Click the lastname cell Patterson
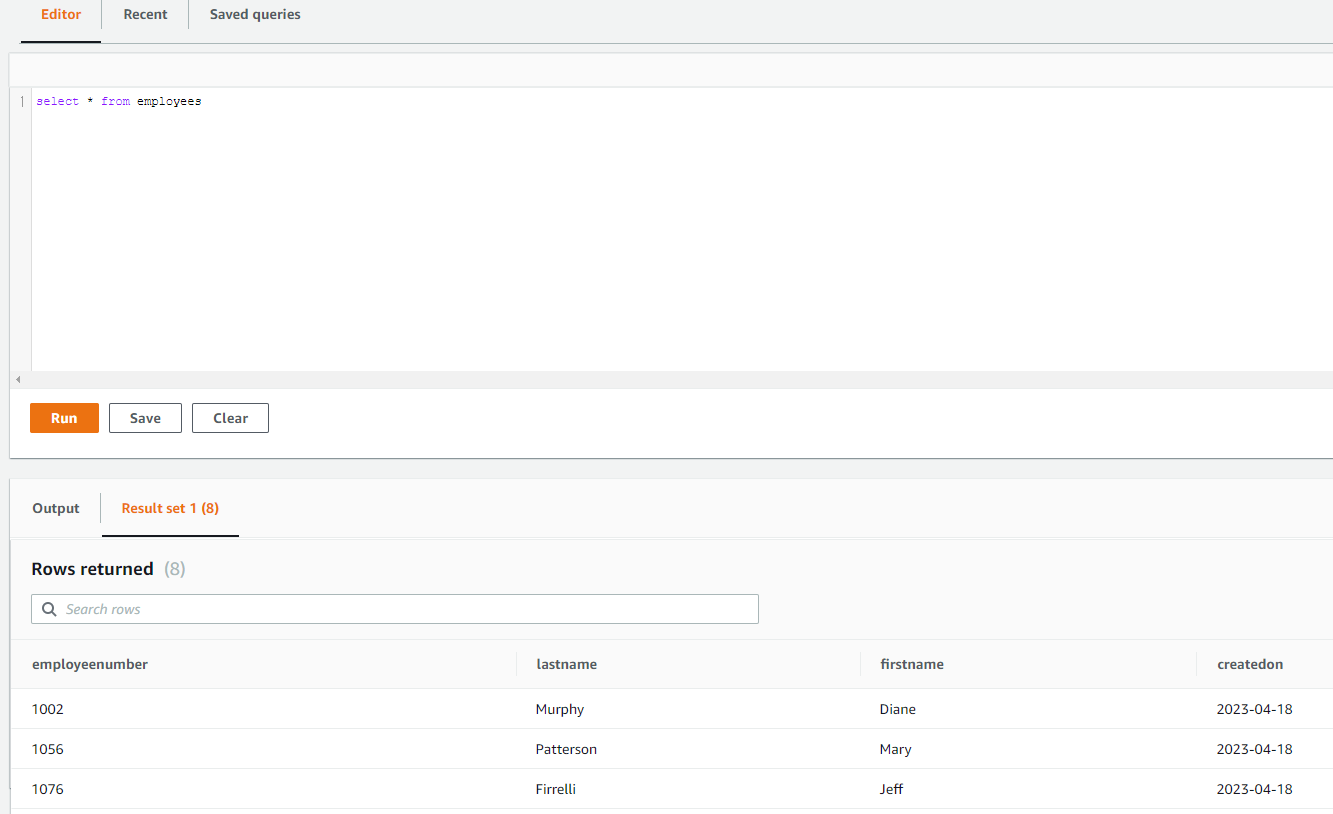 (566, 749)
